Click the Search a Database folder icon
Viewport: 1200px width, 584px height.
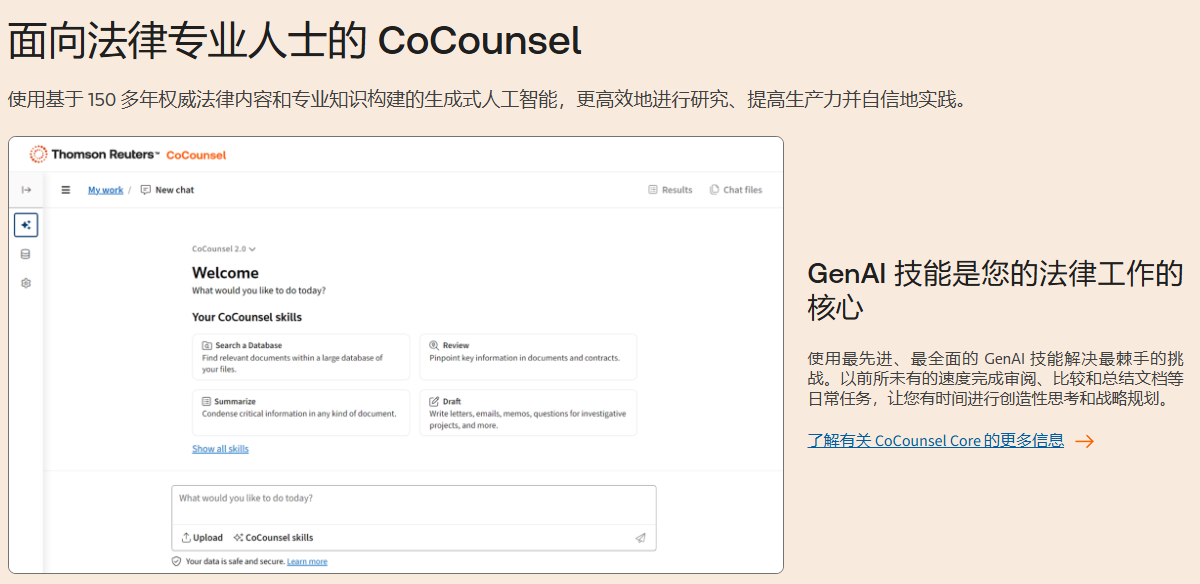(x=207, y=345)
